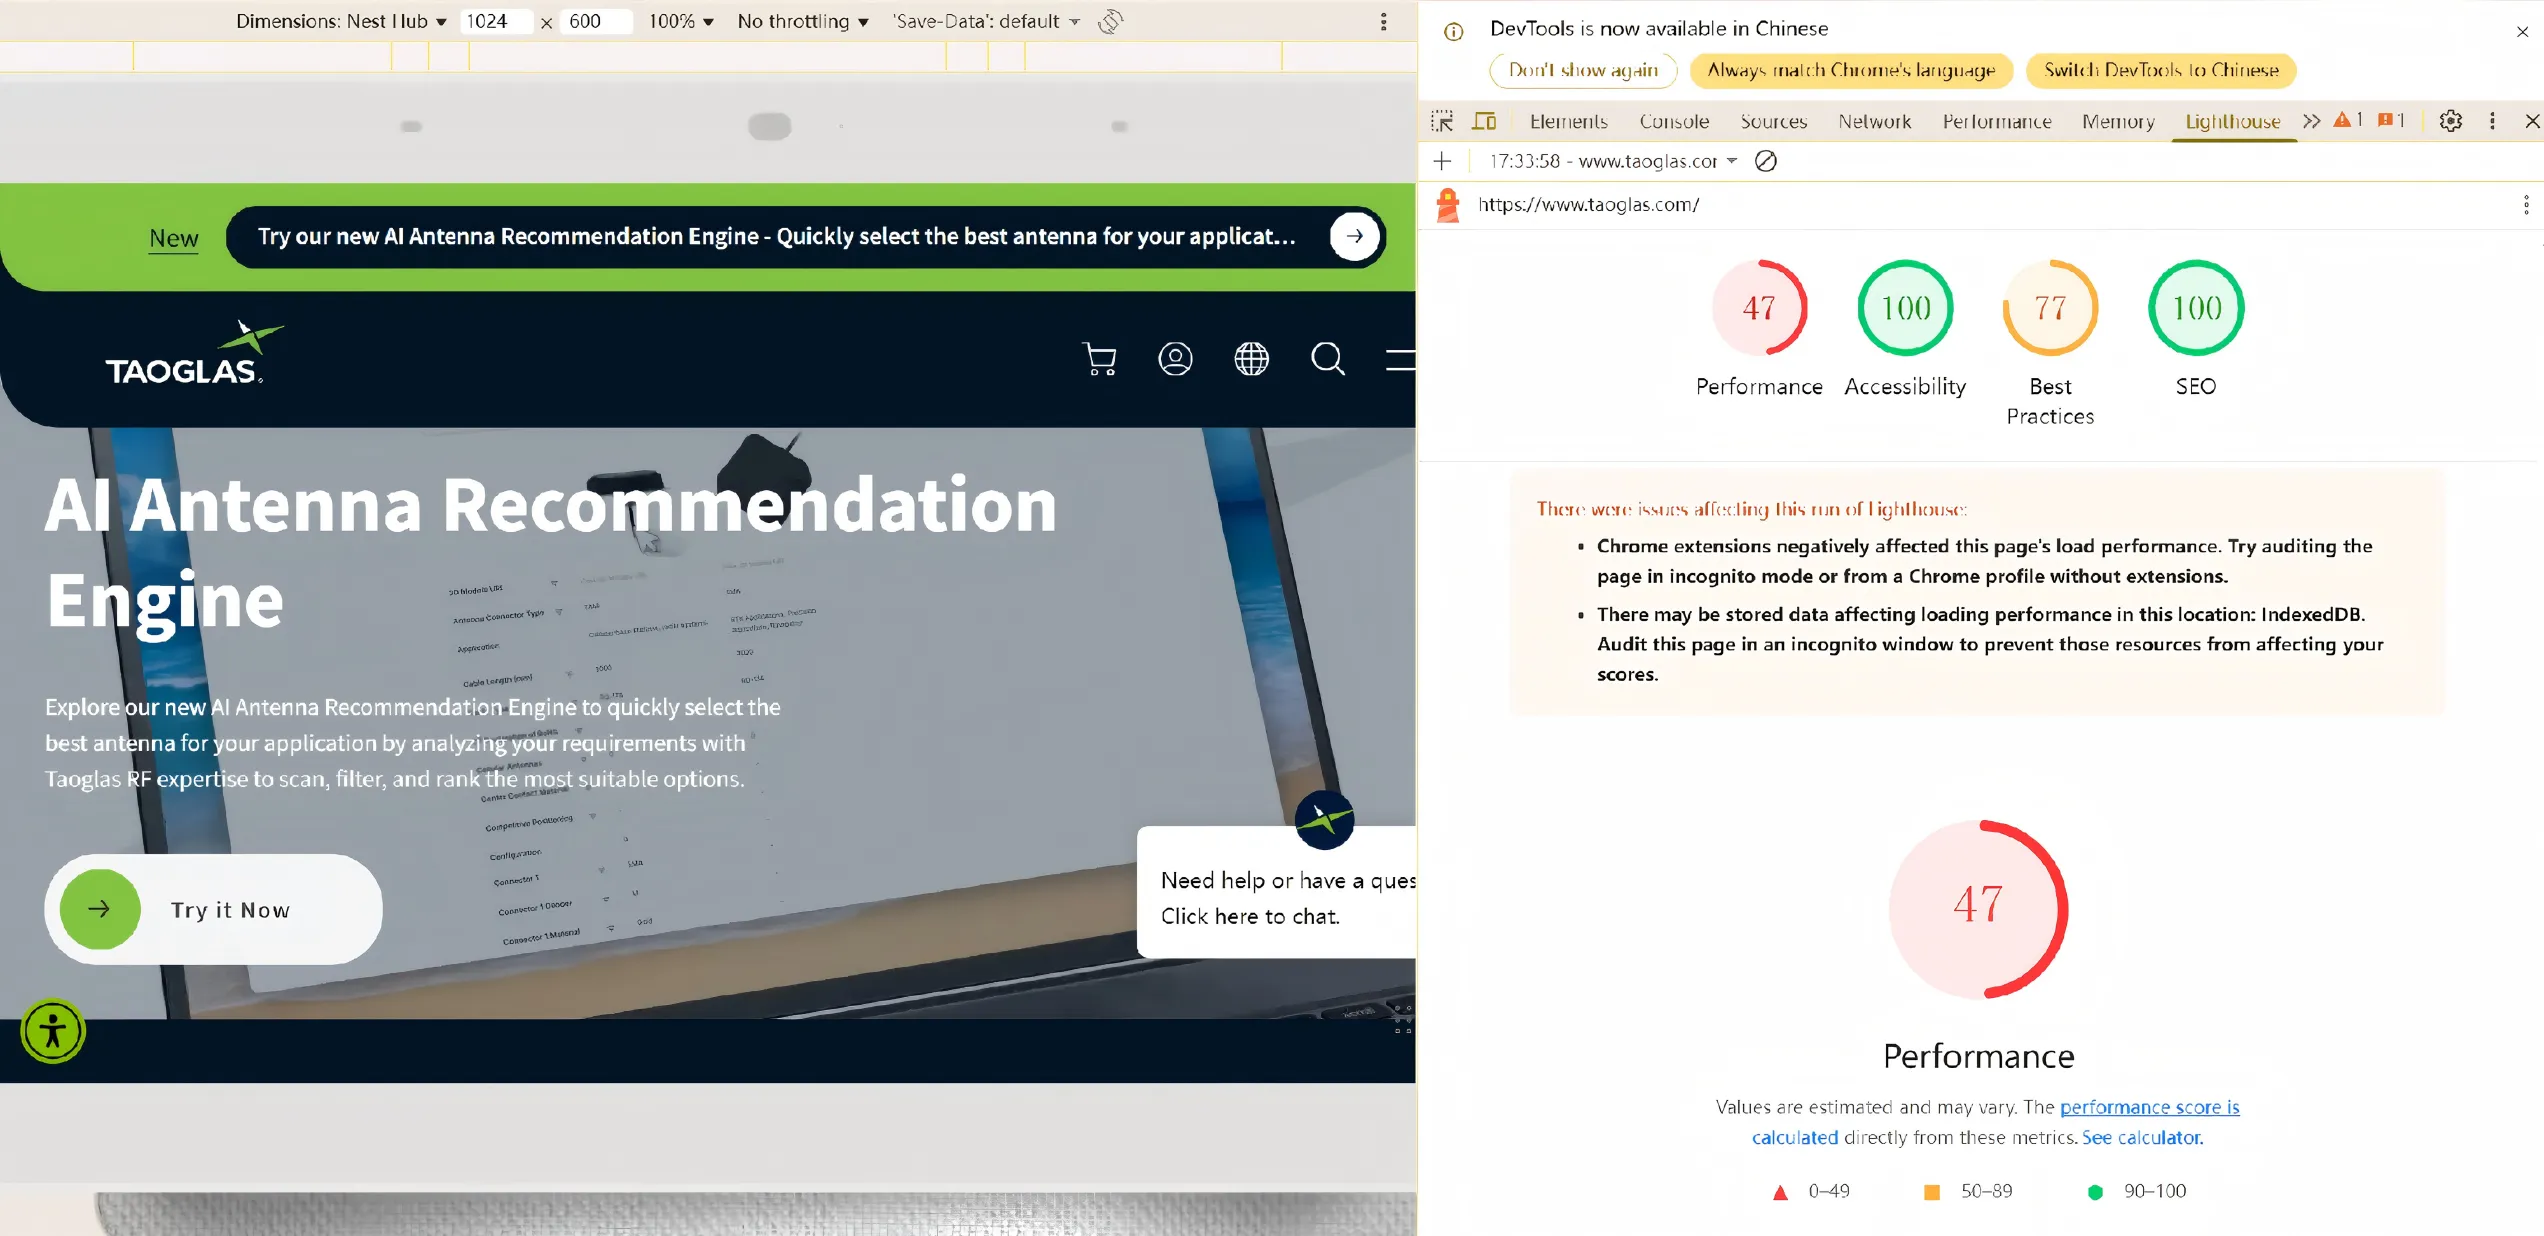Open the No throttling dropdown

tap(803, 21)
